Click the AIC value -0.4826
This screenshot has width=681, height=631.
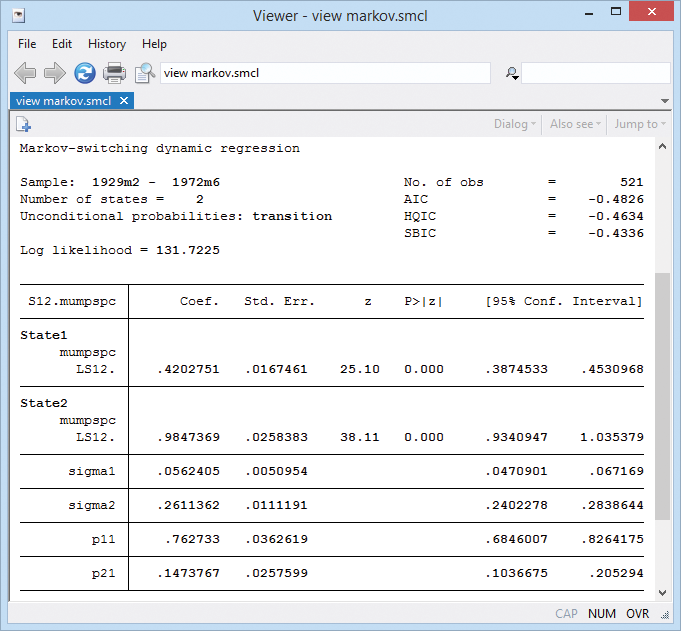616,199
